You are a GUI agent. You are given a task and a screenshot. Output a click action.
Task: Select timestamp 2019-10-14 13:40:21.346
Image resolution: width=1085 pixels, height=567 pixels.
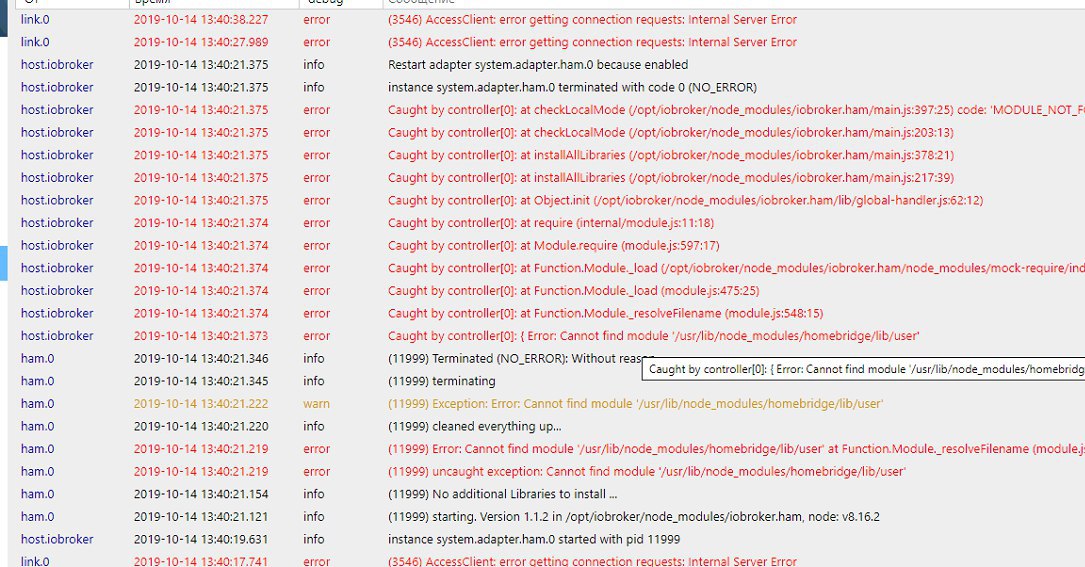click(201, 359)
